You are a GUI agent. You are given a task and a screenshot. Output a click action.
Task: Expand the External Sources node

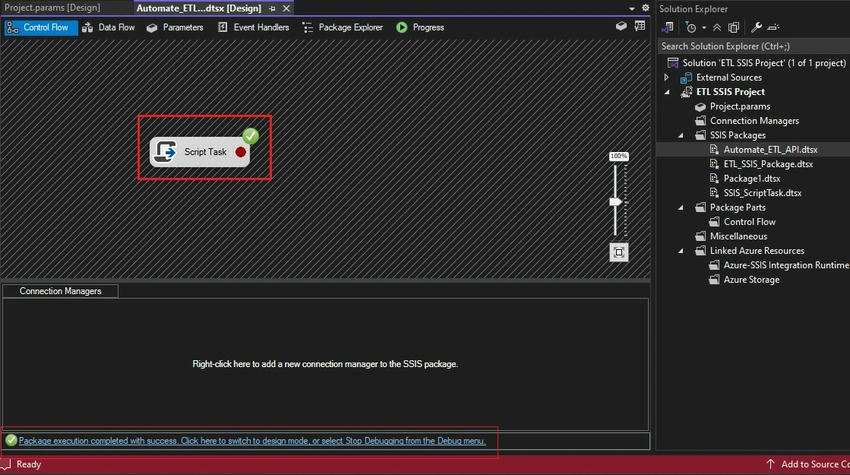(x=667, y=78)
